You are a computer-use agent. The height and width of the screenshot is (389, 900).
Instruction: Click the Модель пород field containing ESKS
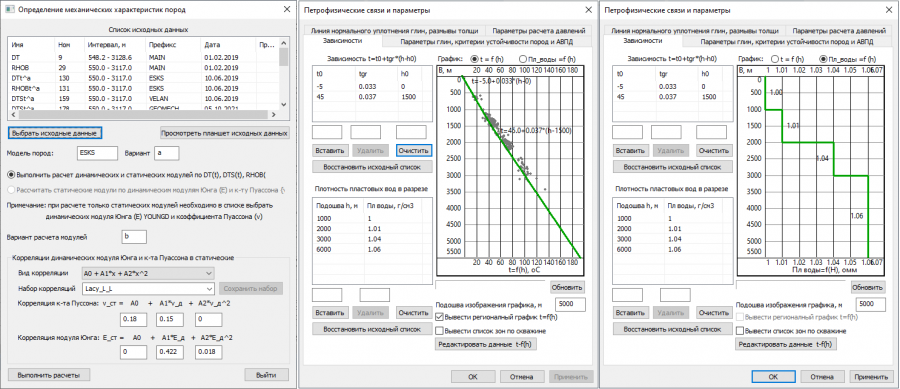pos(96,153)
